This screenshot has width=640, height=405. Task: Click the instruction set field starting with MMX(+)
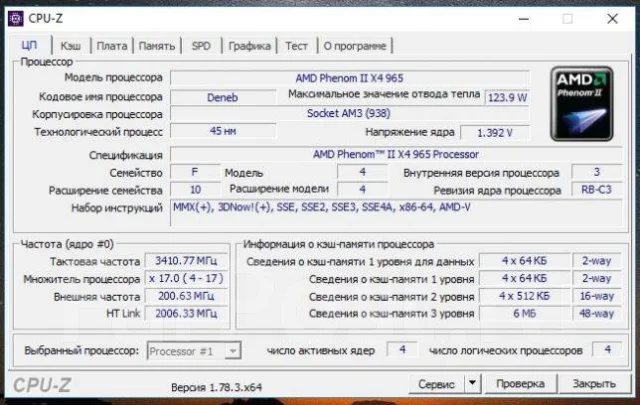(396, 213)
